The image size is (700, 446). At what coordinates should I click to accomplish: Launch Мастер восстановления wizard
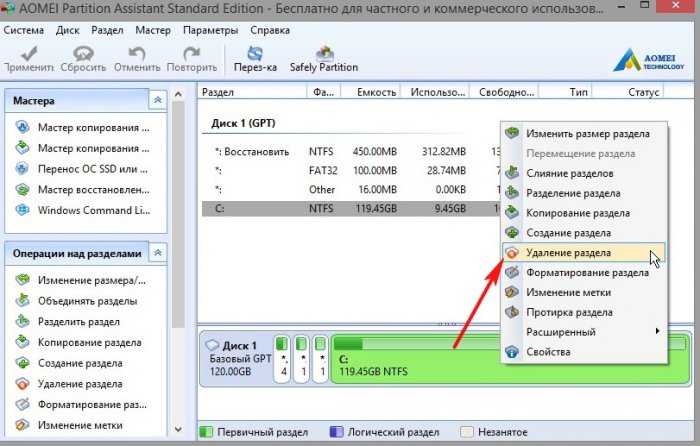pyautogui.click(x=82, y=190)
